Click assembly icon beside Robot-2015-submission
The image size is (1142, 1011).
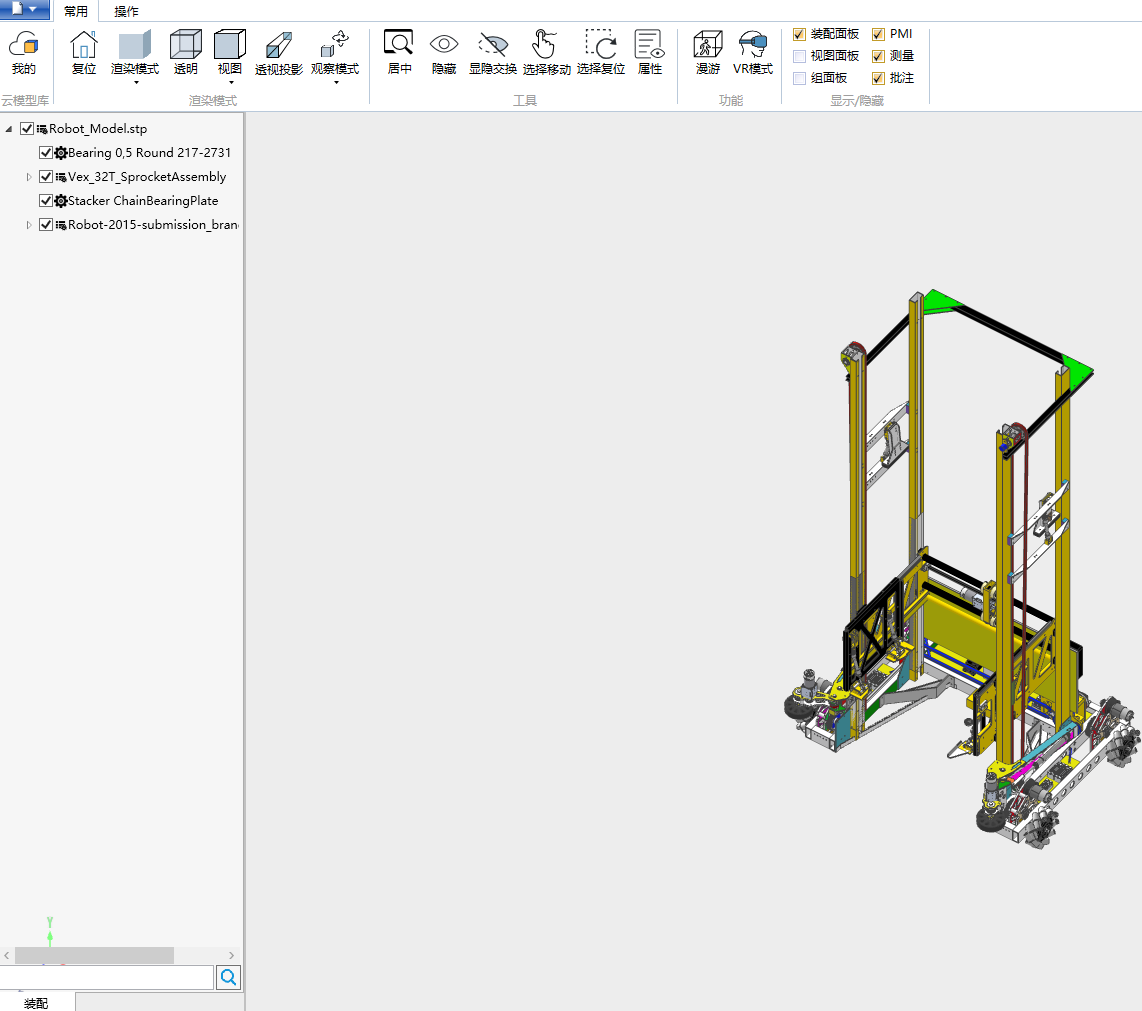pos(61,225)
